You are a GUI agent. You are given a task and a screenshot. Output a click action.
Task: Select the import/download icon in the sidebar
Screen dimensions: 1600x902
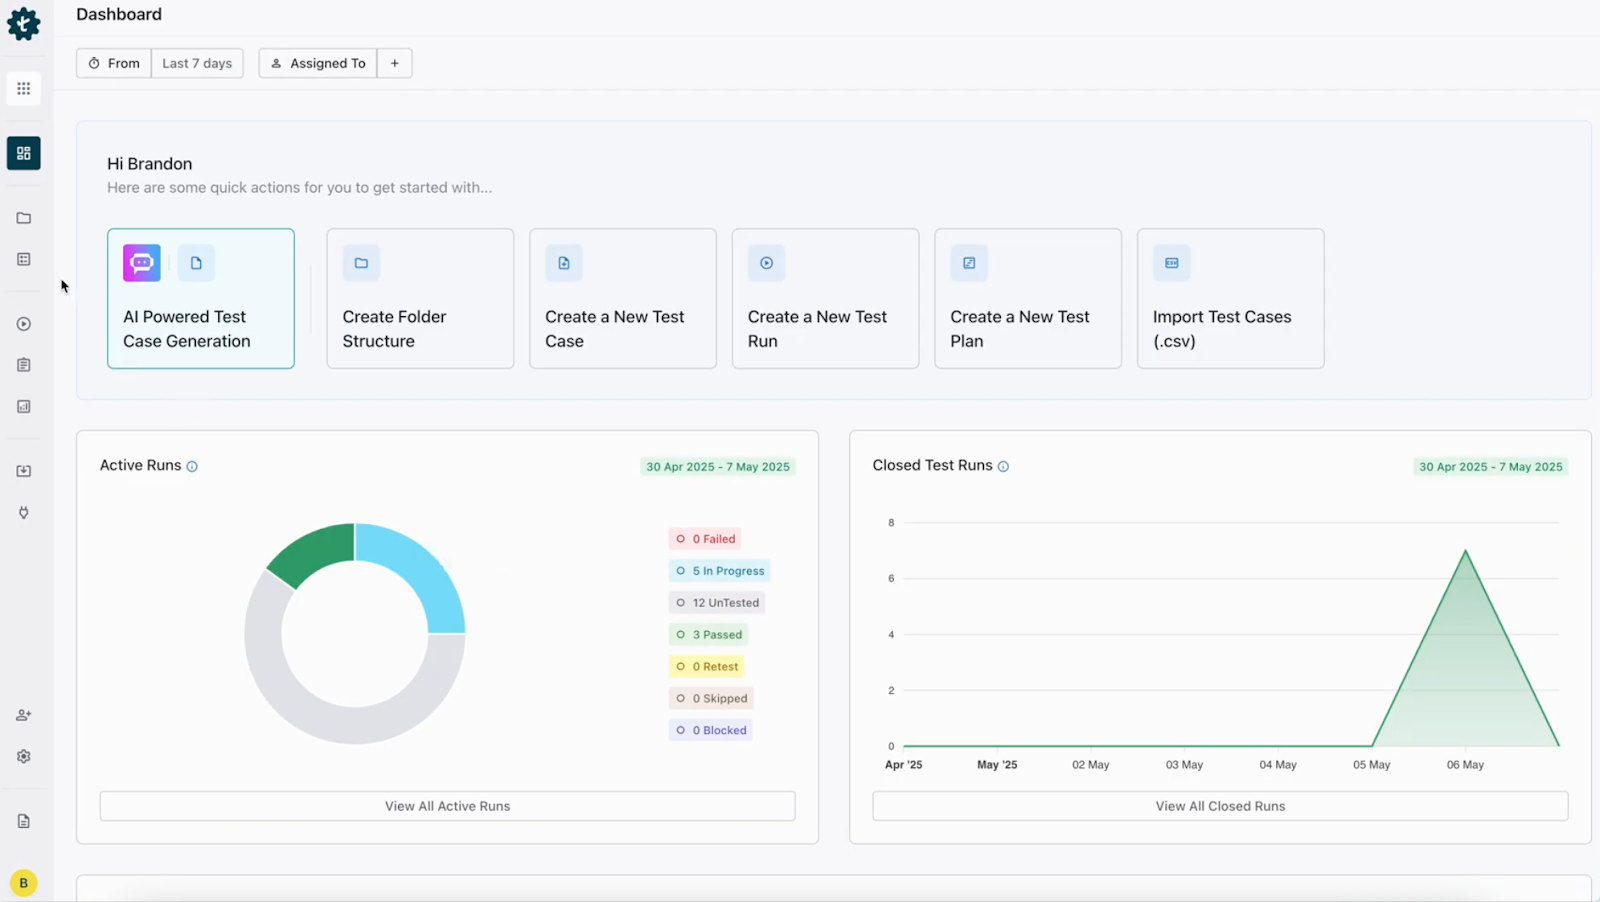click(23, 470)
